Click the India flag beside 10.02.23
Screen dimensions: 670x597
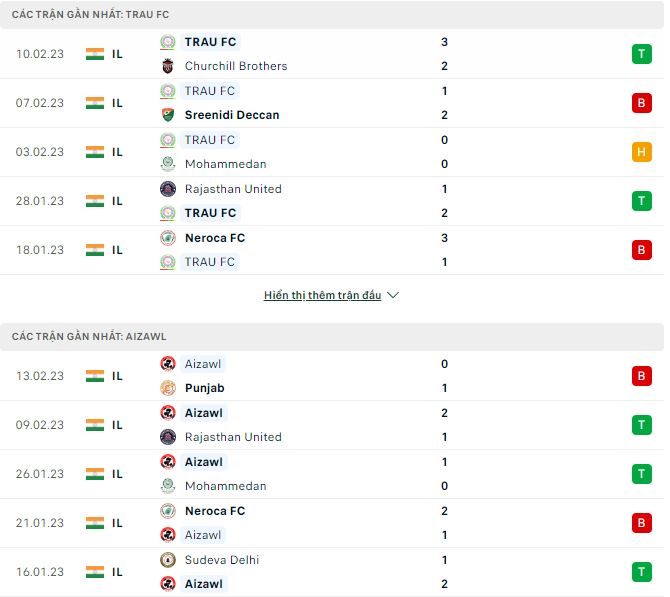(95, 54)
